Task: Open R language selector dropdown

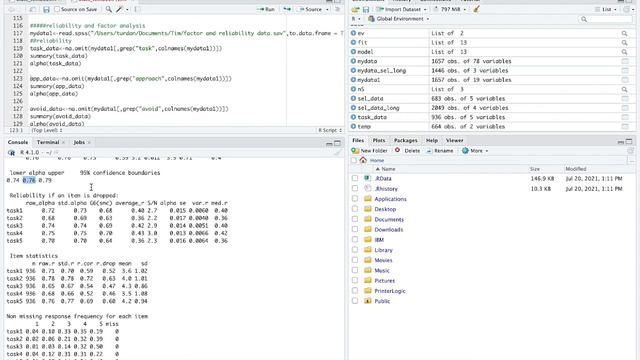Action: click(x=356, y=19)
